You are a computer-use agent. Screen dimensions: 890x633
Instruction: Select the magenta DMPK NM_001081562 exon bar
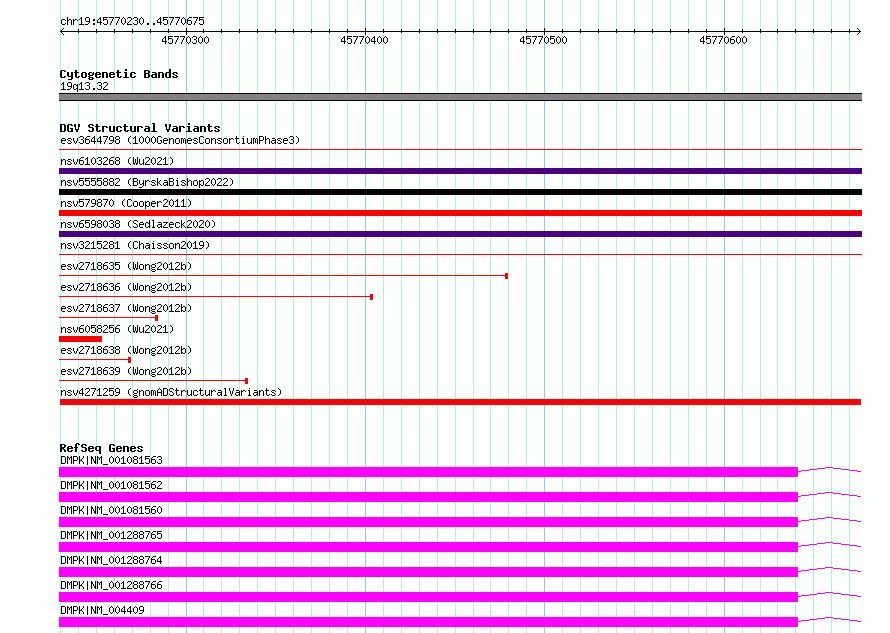(x=429, y=497)
